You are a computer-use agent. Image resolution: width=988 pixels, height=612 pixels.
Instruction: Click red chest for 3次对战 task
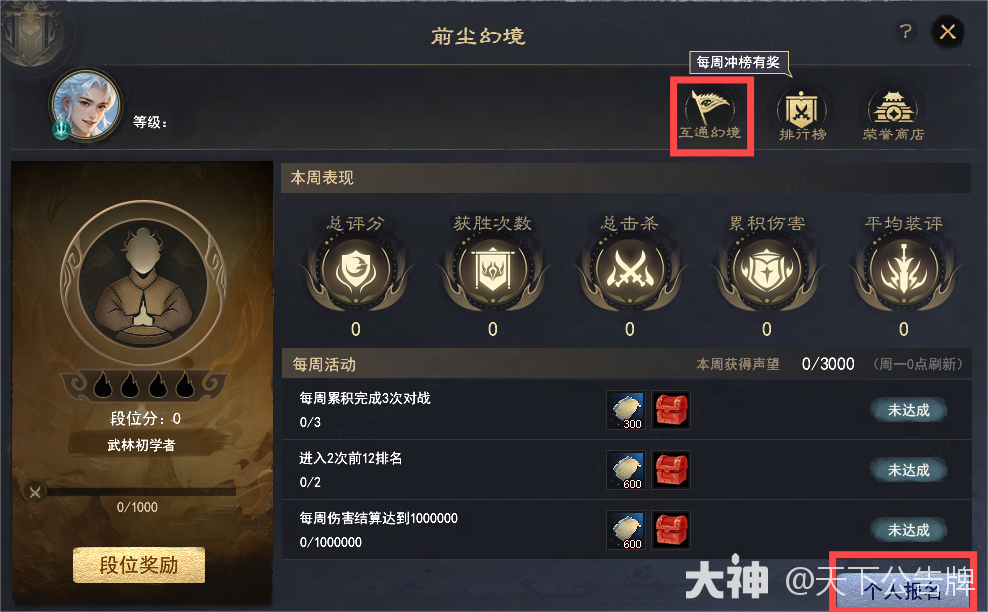point(671,410)
